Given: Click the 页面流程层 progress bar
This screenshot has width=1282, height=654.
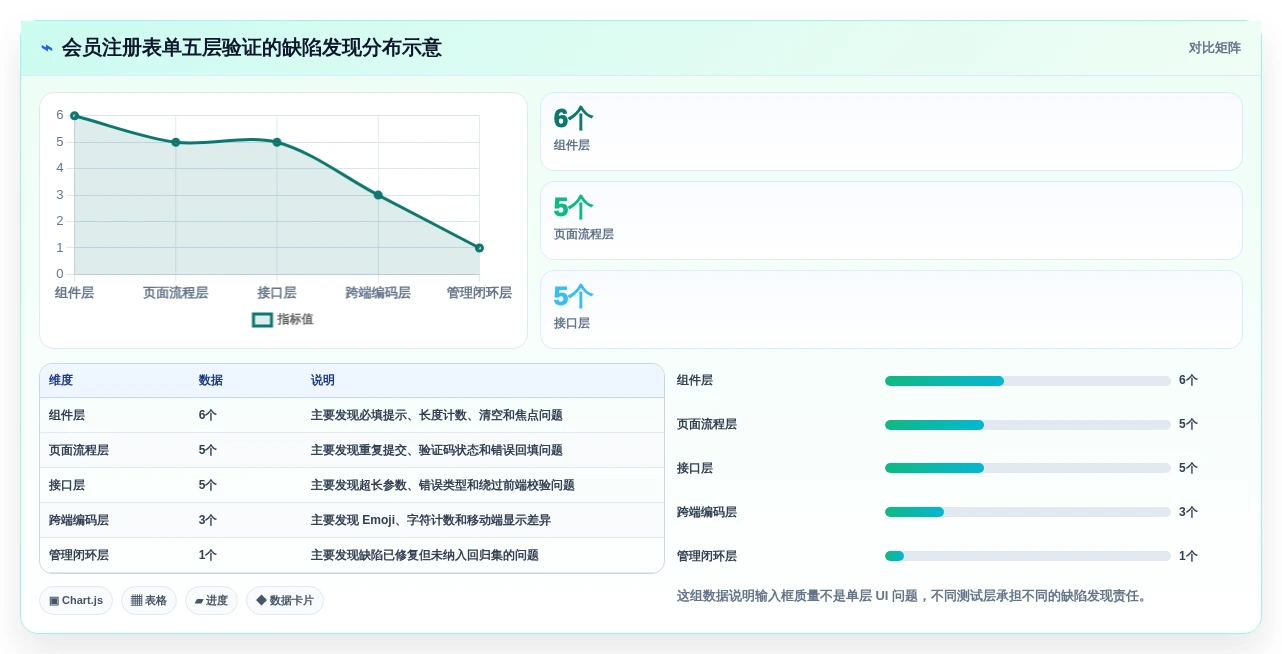Looking at the screenshot, I should click(1028, 425).
